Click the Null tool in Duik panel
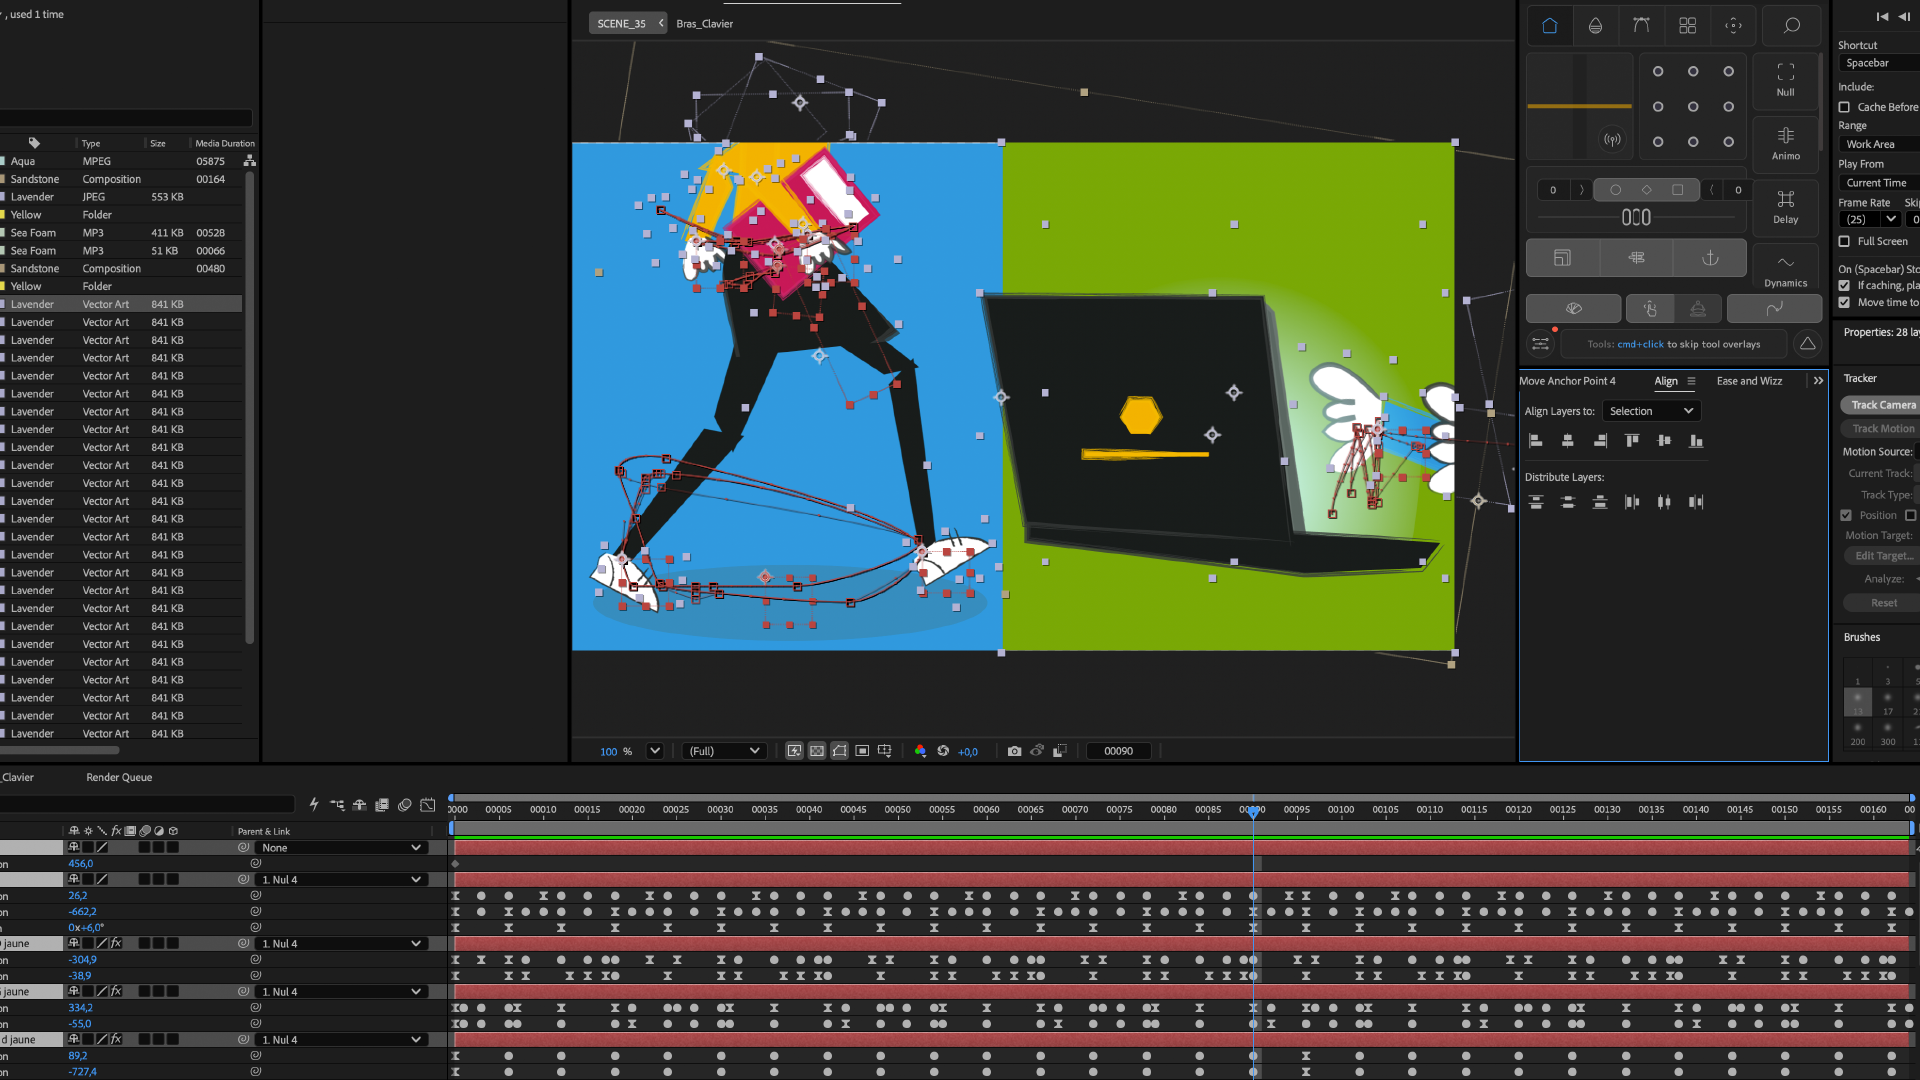This screenshot has height=1080, width=1920. coord(1785,79)
